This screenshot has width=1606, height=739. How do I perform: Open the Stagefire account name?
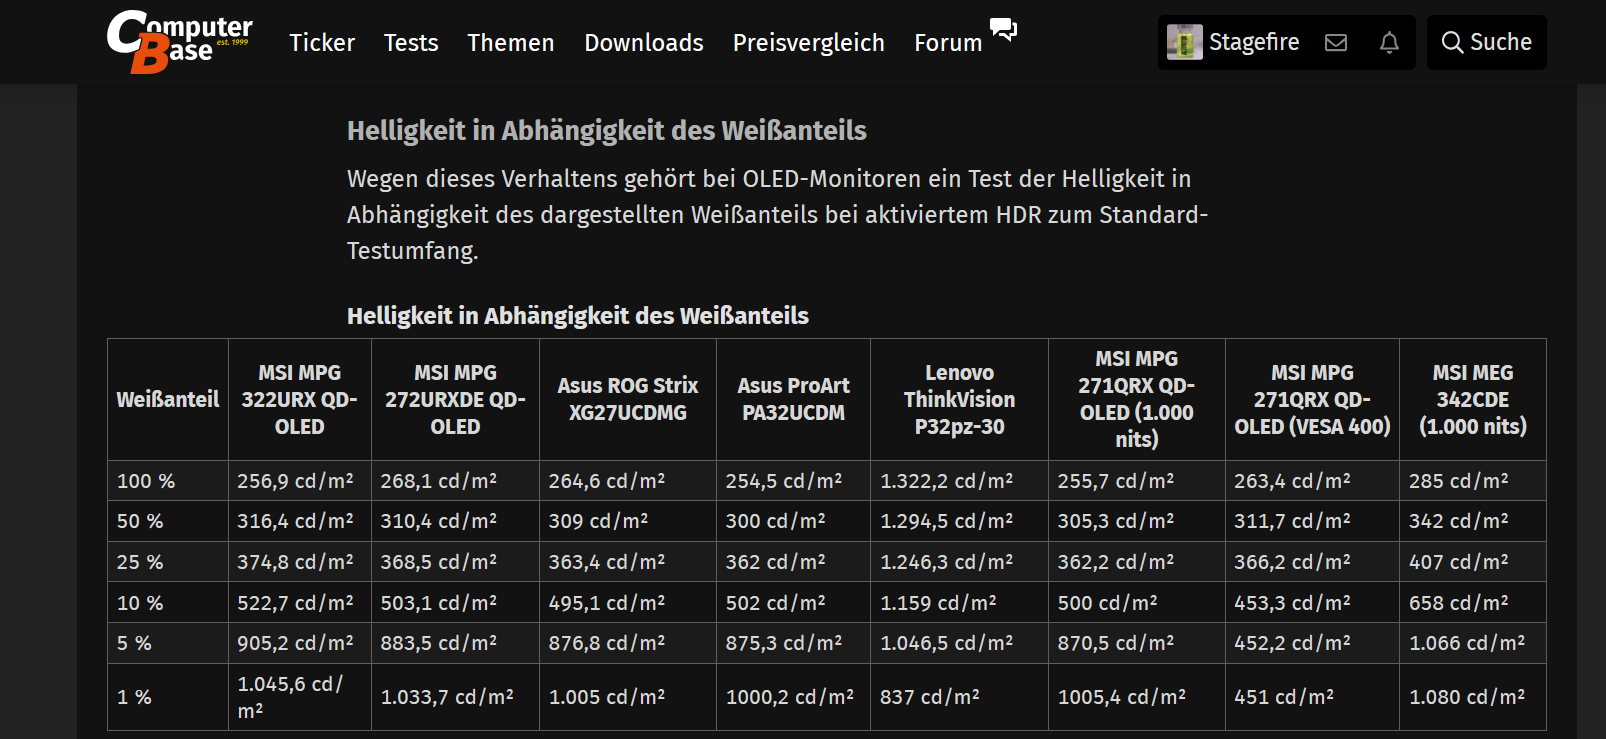1255,42
